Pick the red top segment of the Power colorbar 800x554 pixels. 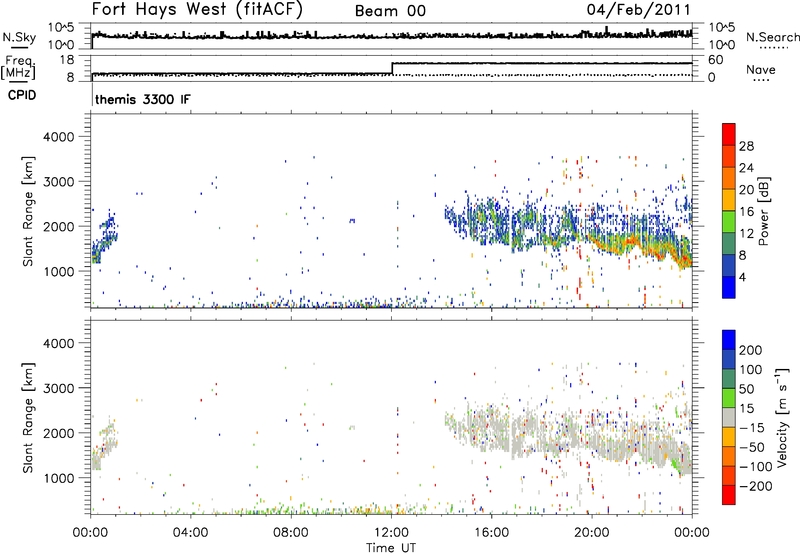tap(729, 134)
